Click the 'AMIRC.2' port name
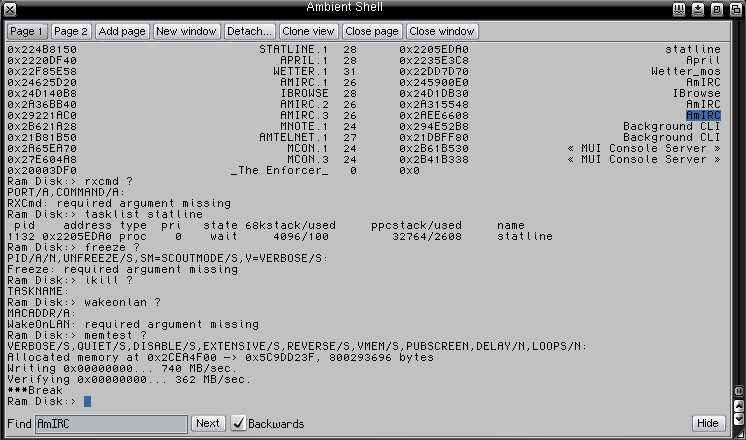This screenshot has height=440, width=746. (x=304, y=104)
